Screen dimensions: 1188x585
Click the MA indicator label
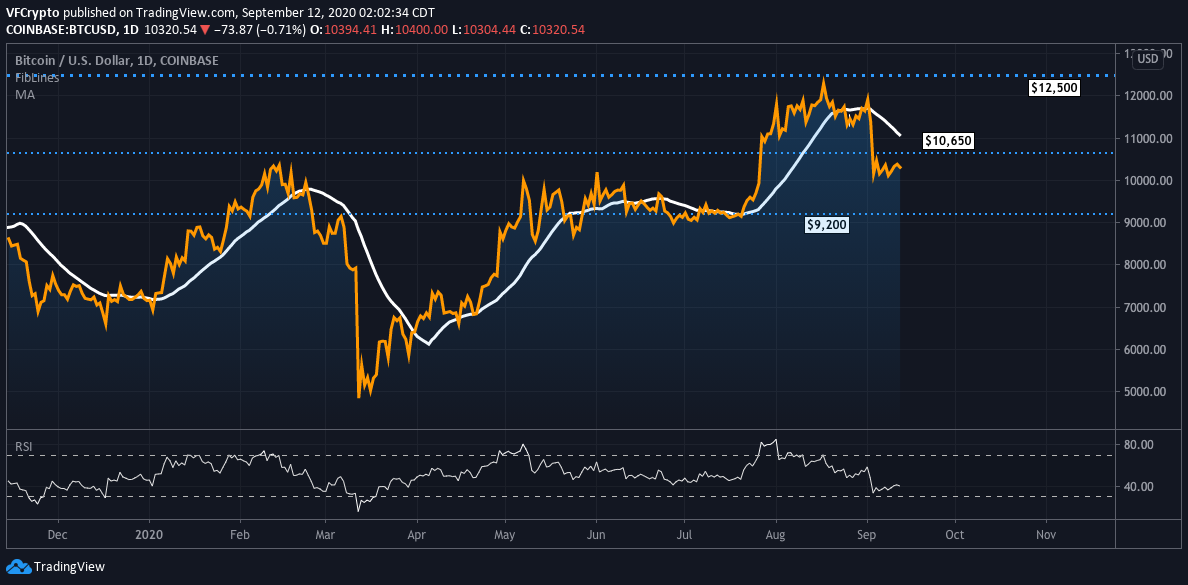point(23,93)
